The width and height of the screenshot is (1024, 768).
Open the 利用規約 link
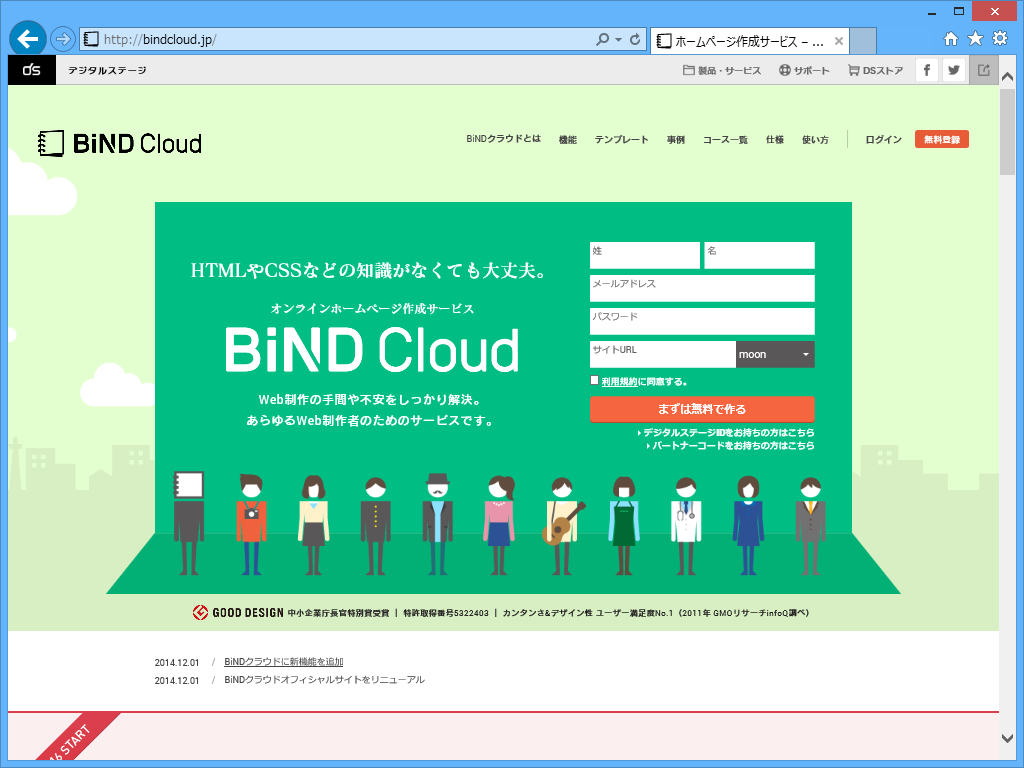(622, 380)
